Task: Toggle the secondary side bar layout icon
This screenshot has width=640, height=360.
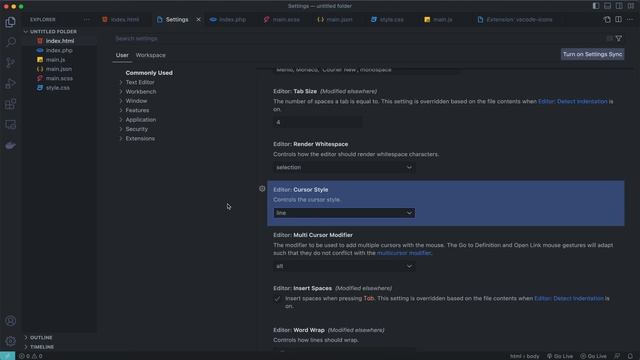Action: pos(619,6)
